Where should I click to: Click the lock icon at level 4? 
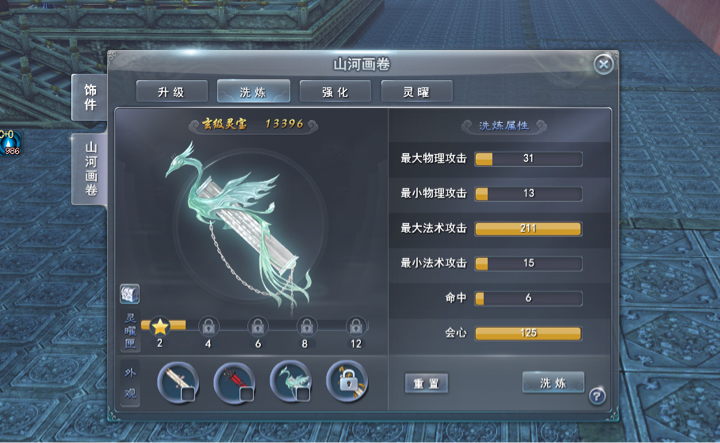[x=208, y=326]
